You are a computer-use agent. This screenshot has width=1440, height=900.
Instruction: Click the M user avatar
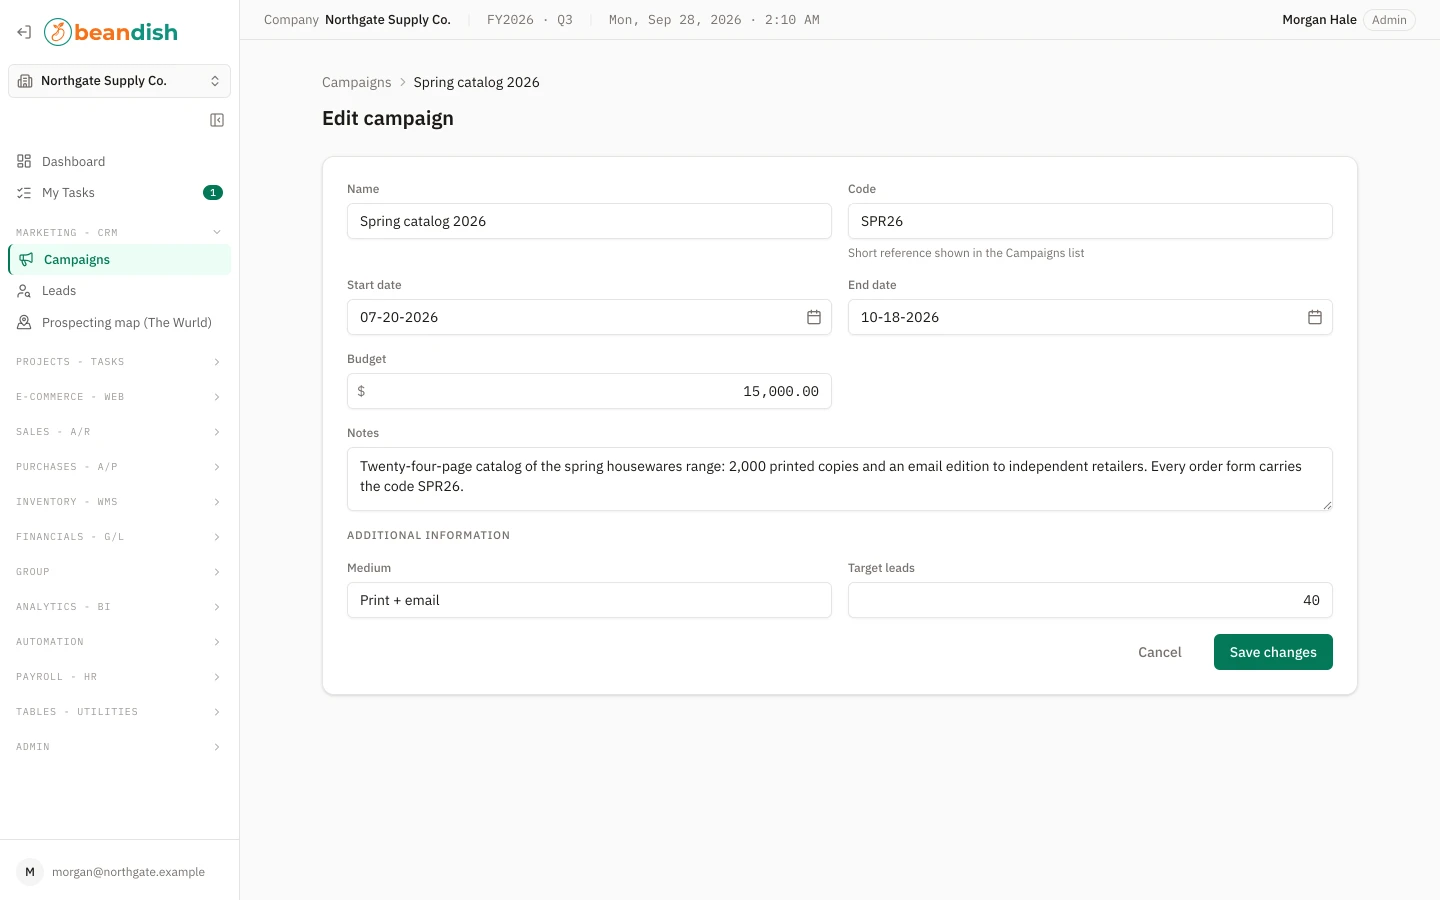(30, 872)
